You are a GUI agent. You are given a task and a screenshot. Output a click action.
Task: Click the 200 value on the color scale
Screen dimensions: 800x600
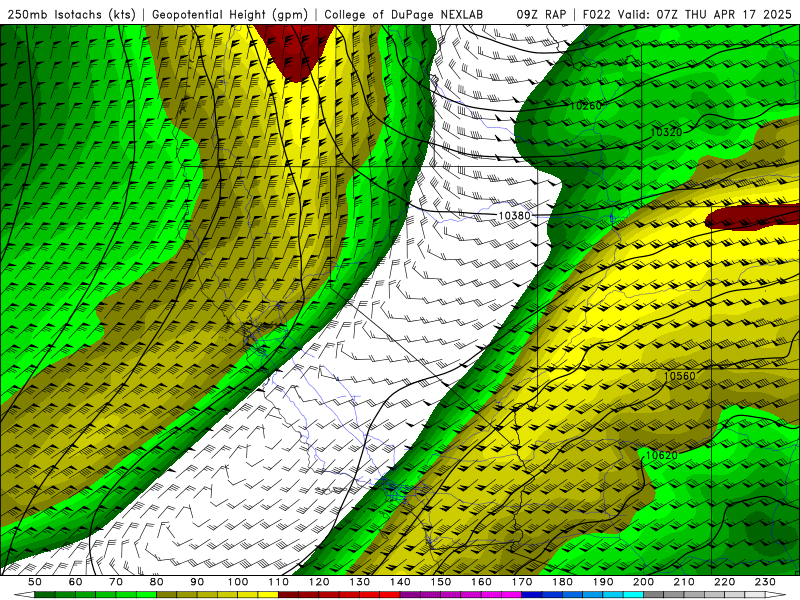coord(643,582)
